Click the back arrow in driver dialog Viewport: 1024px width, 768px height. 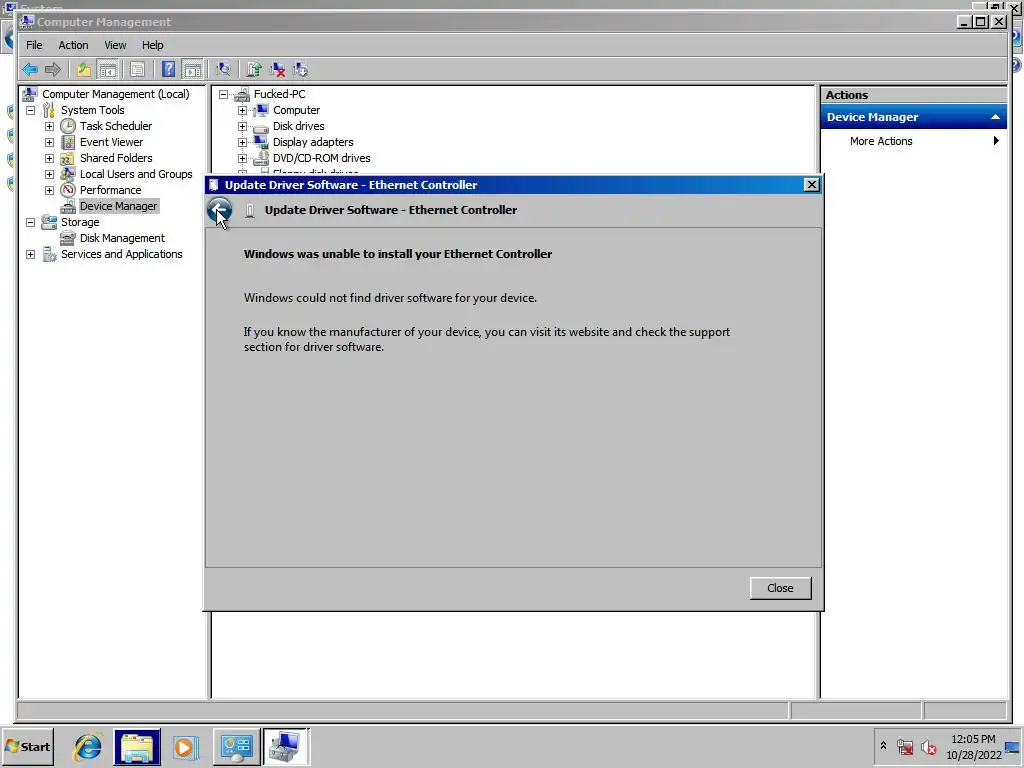pos(219,210)
